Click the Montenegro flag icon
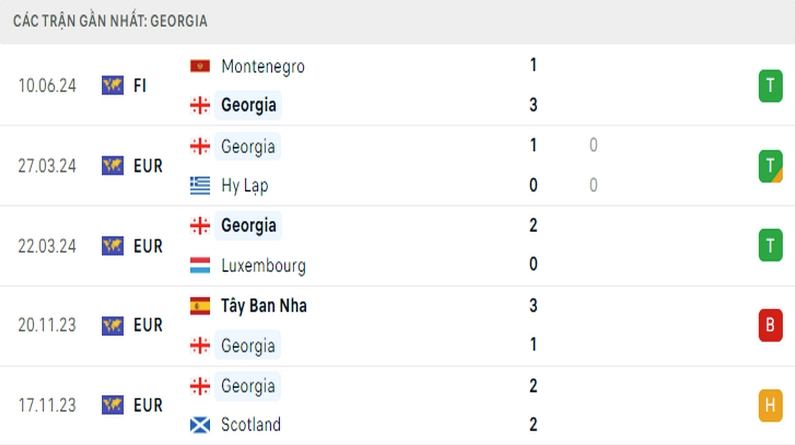The image size is (795, 445). click(200, 66)
